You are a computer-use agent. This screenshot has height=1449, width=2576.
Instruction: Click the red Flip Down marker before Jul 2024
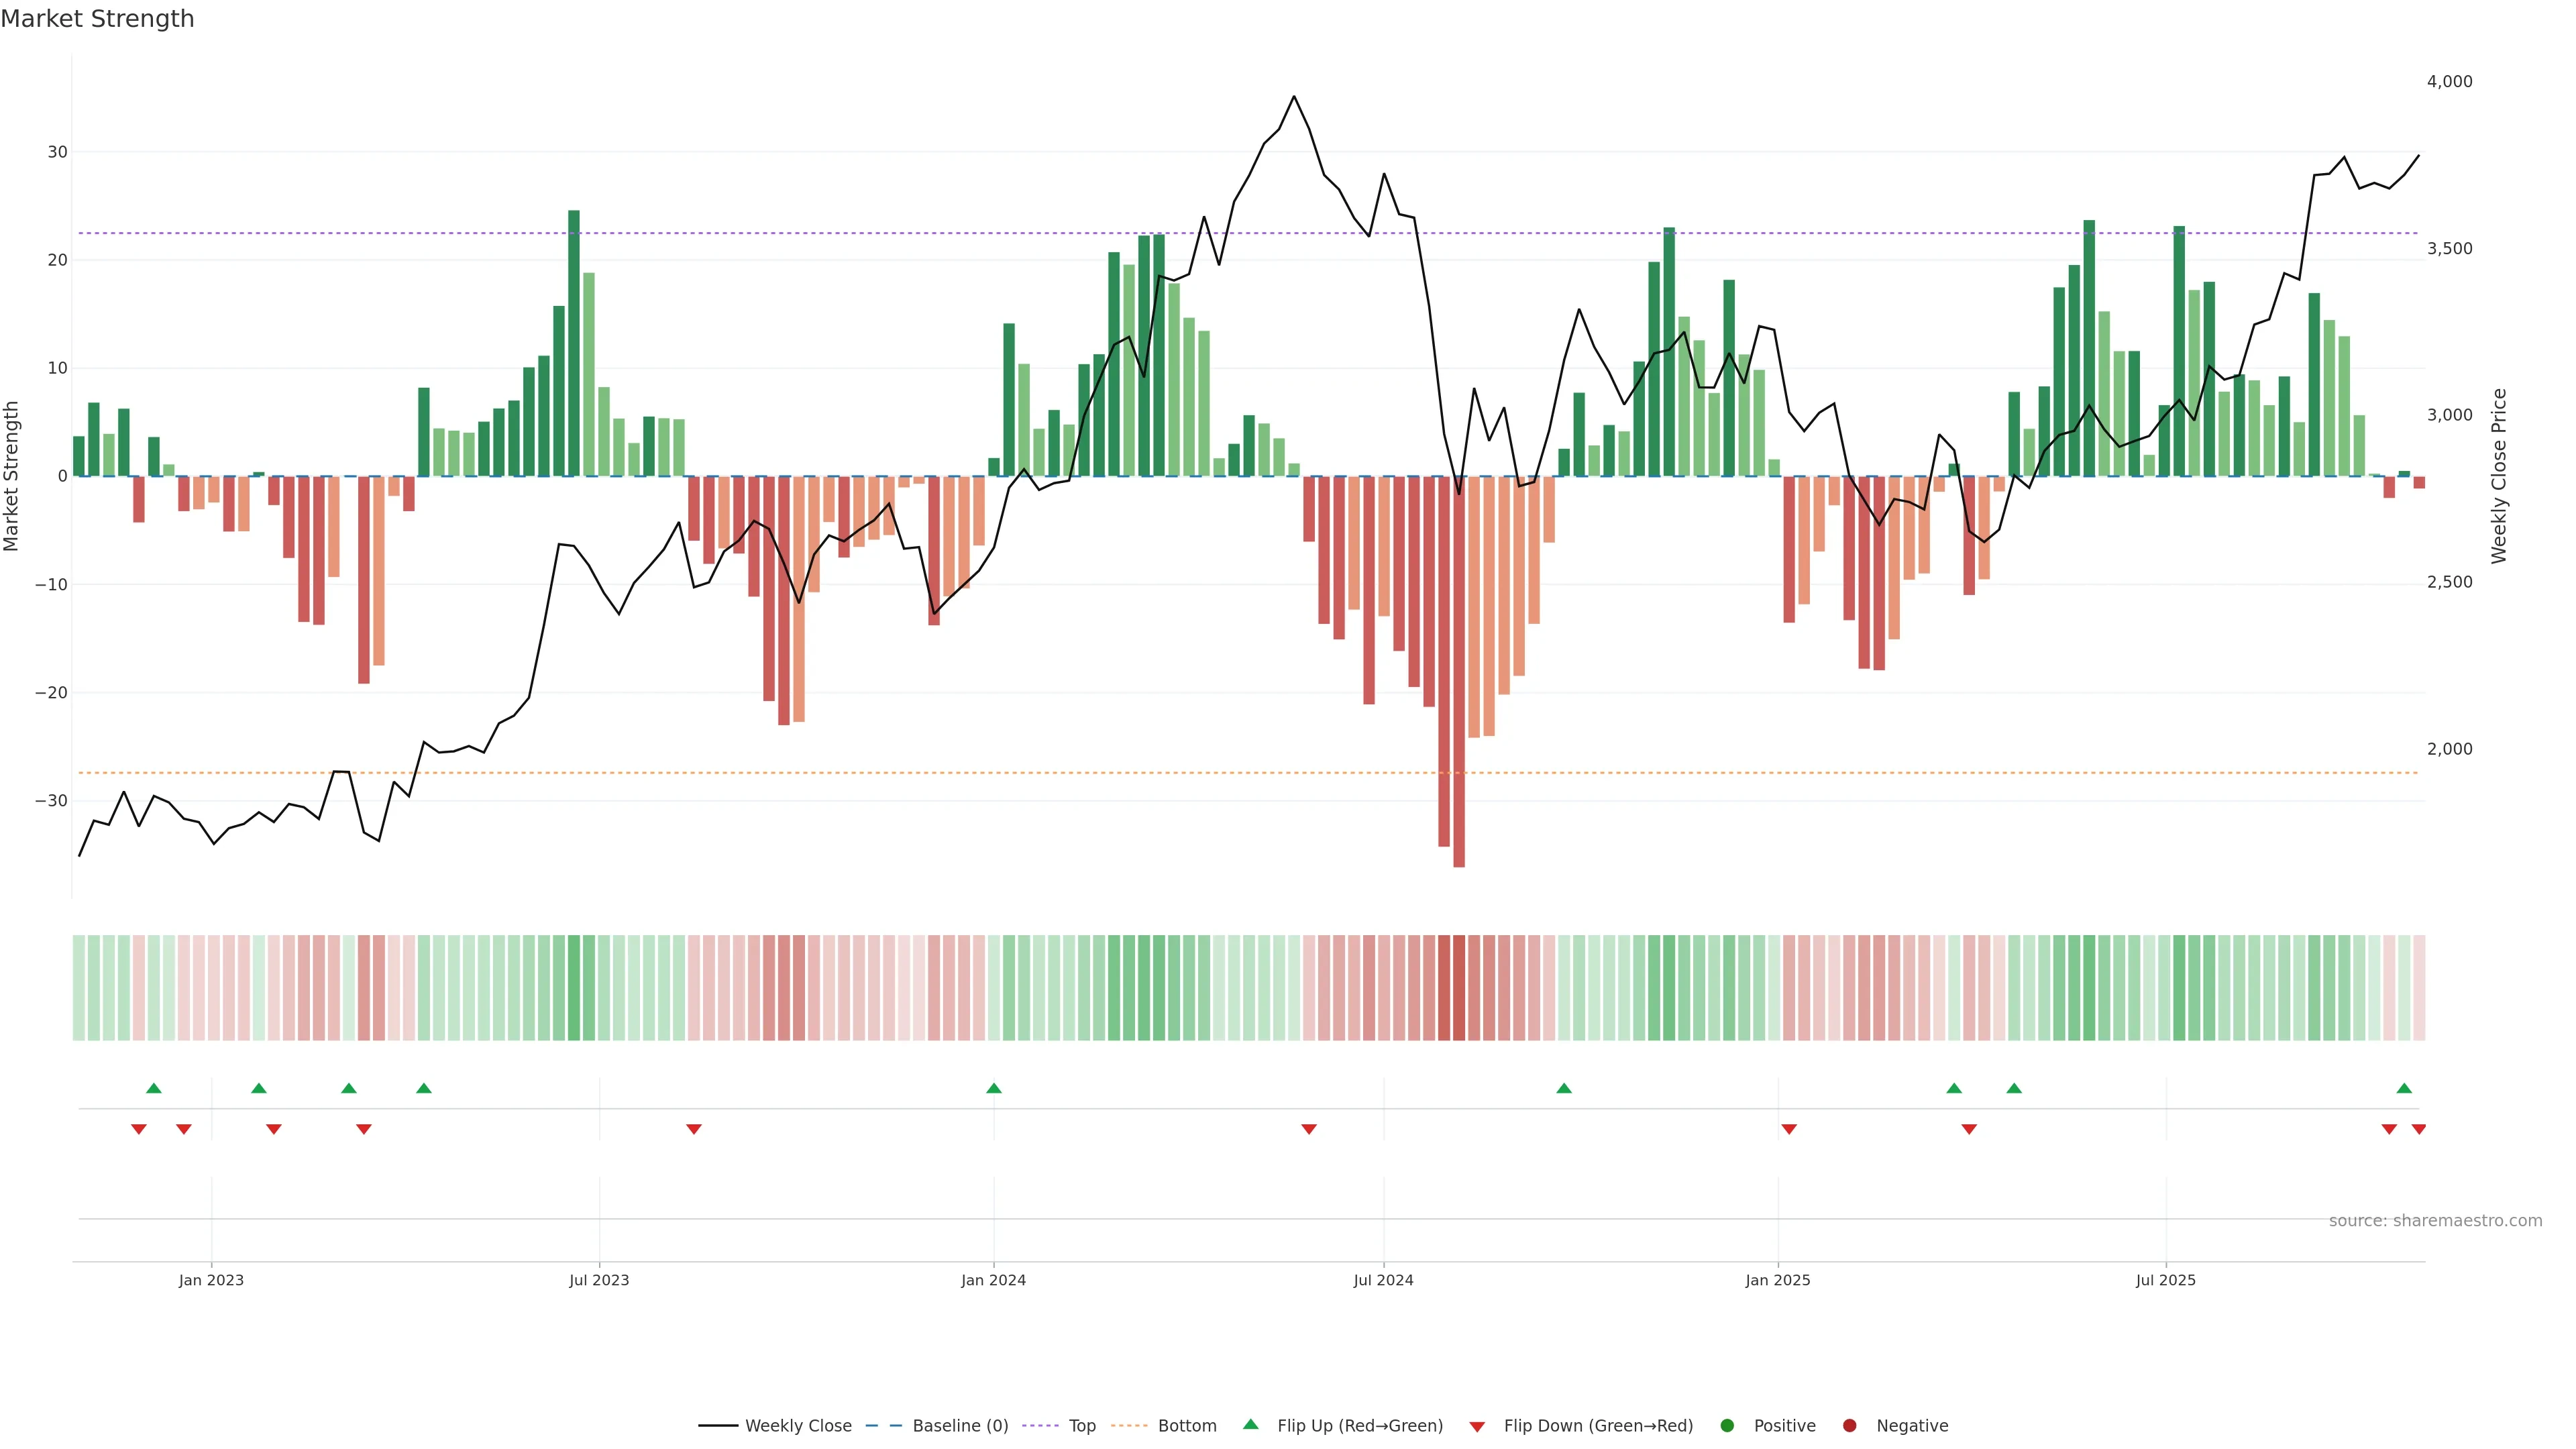[1308, 1129]
